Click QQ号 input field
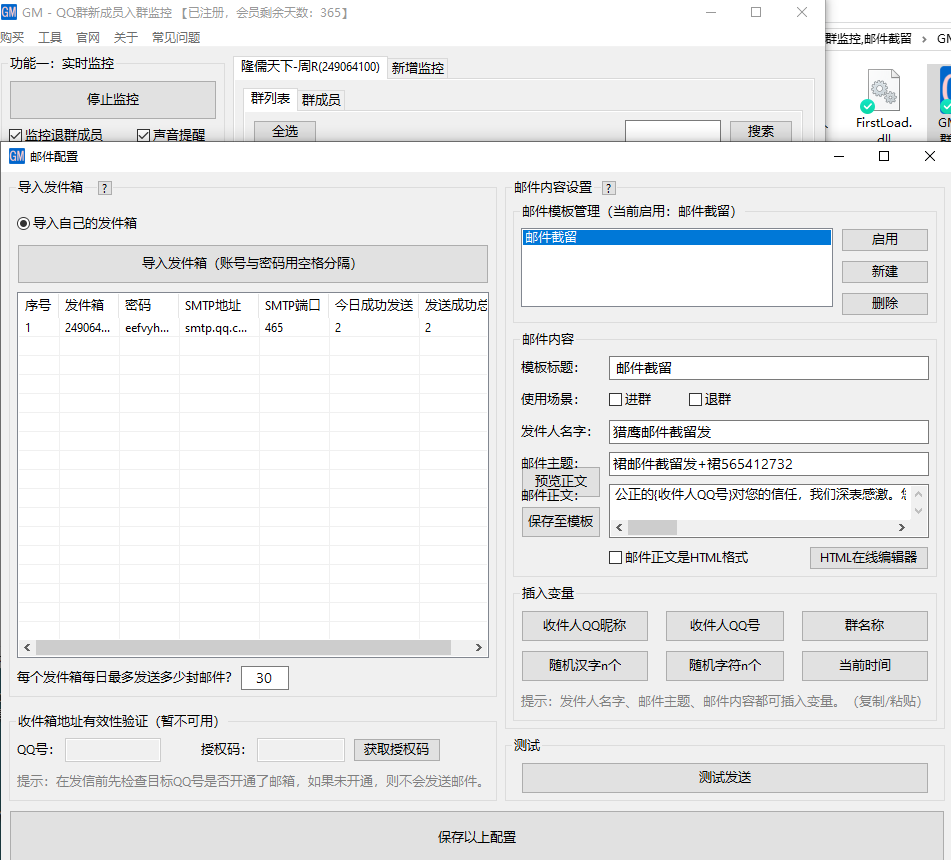This screenshot has width=951, height=860. pyautogui.click(x=113, y=750)
